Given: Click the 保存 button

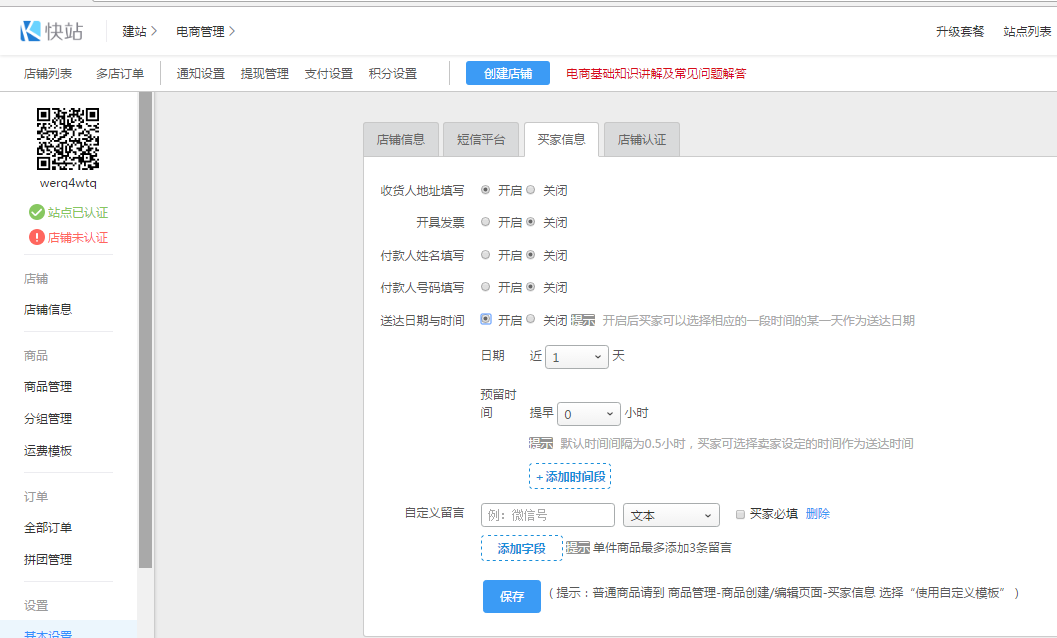Looking at the screenshot, I should [x=511, y=596].
